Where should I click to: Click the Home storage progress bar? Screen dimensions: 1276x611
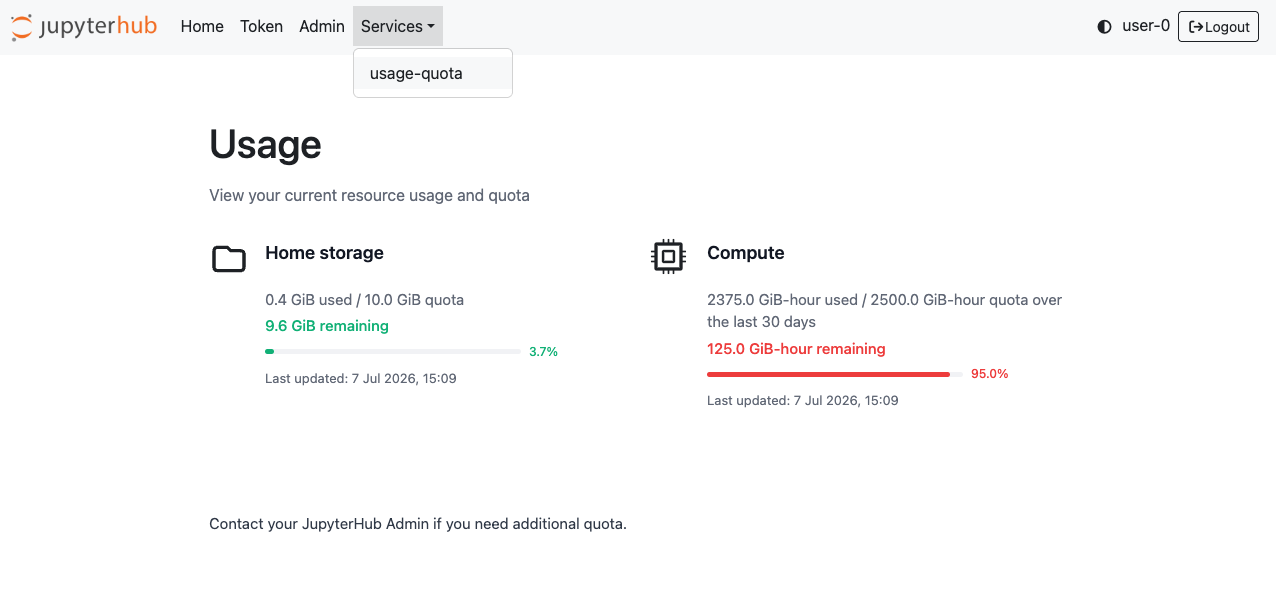392,352
